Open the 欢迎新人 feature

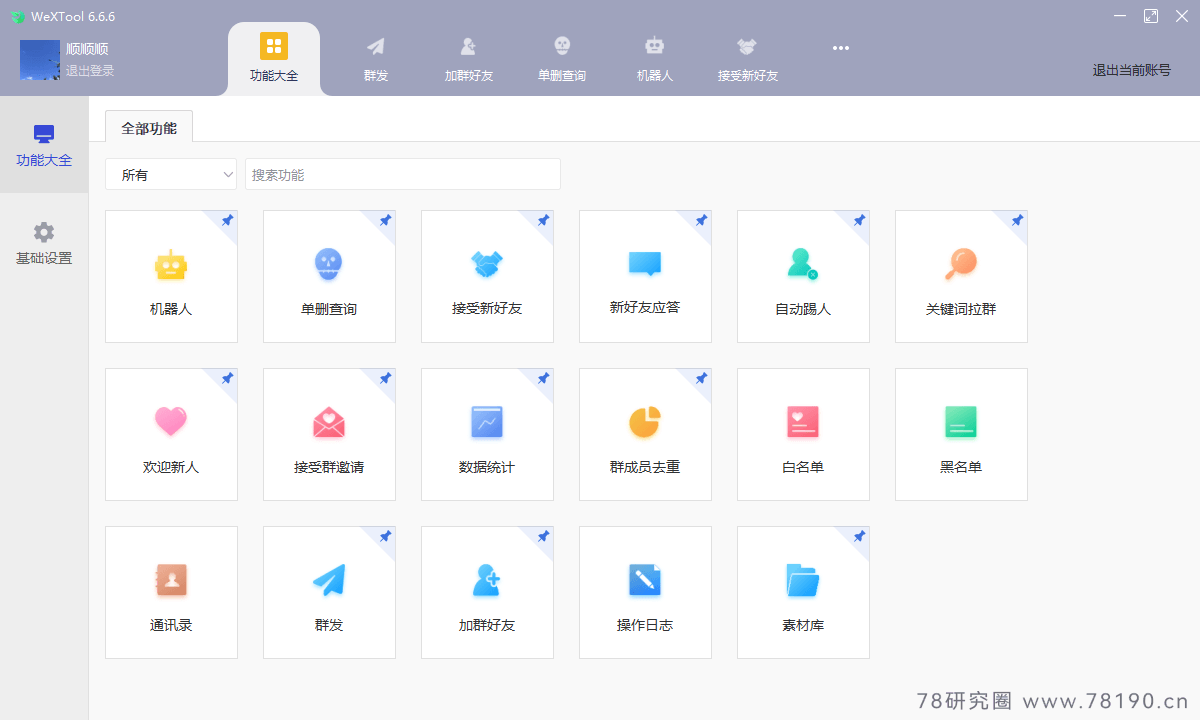(171, 434)
